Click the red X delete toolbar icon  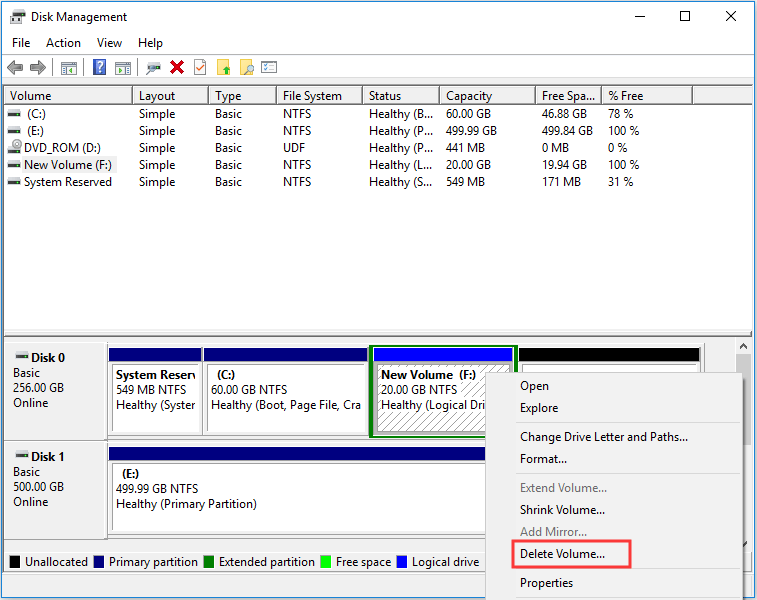(x=177, y=67)
